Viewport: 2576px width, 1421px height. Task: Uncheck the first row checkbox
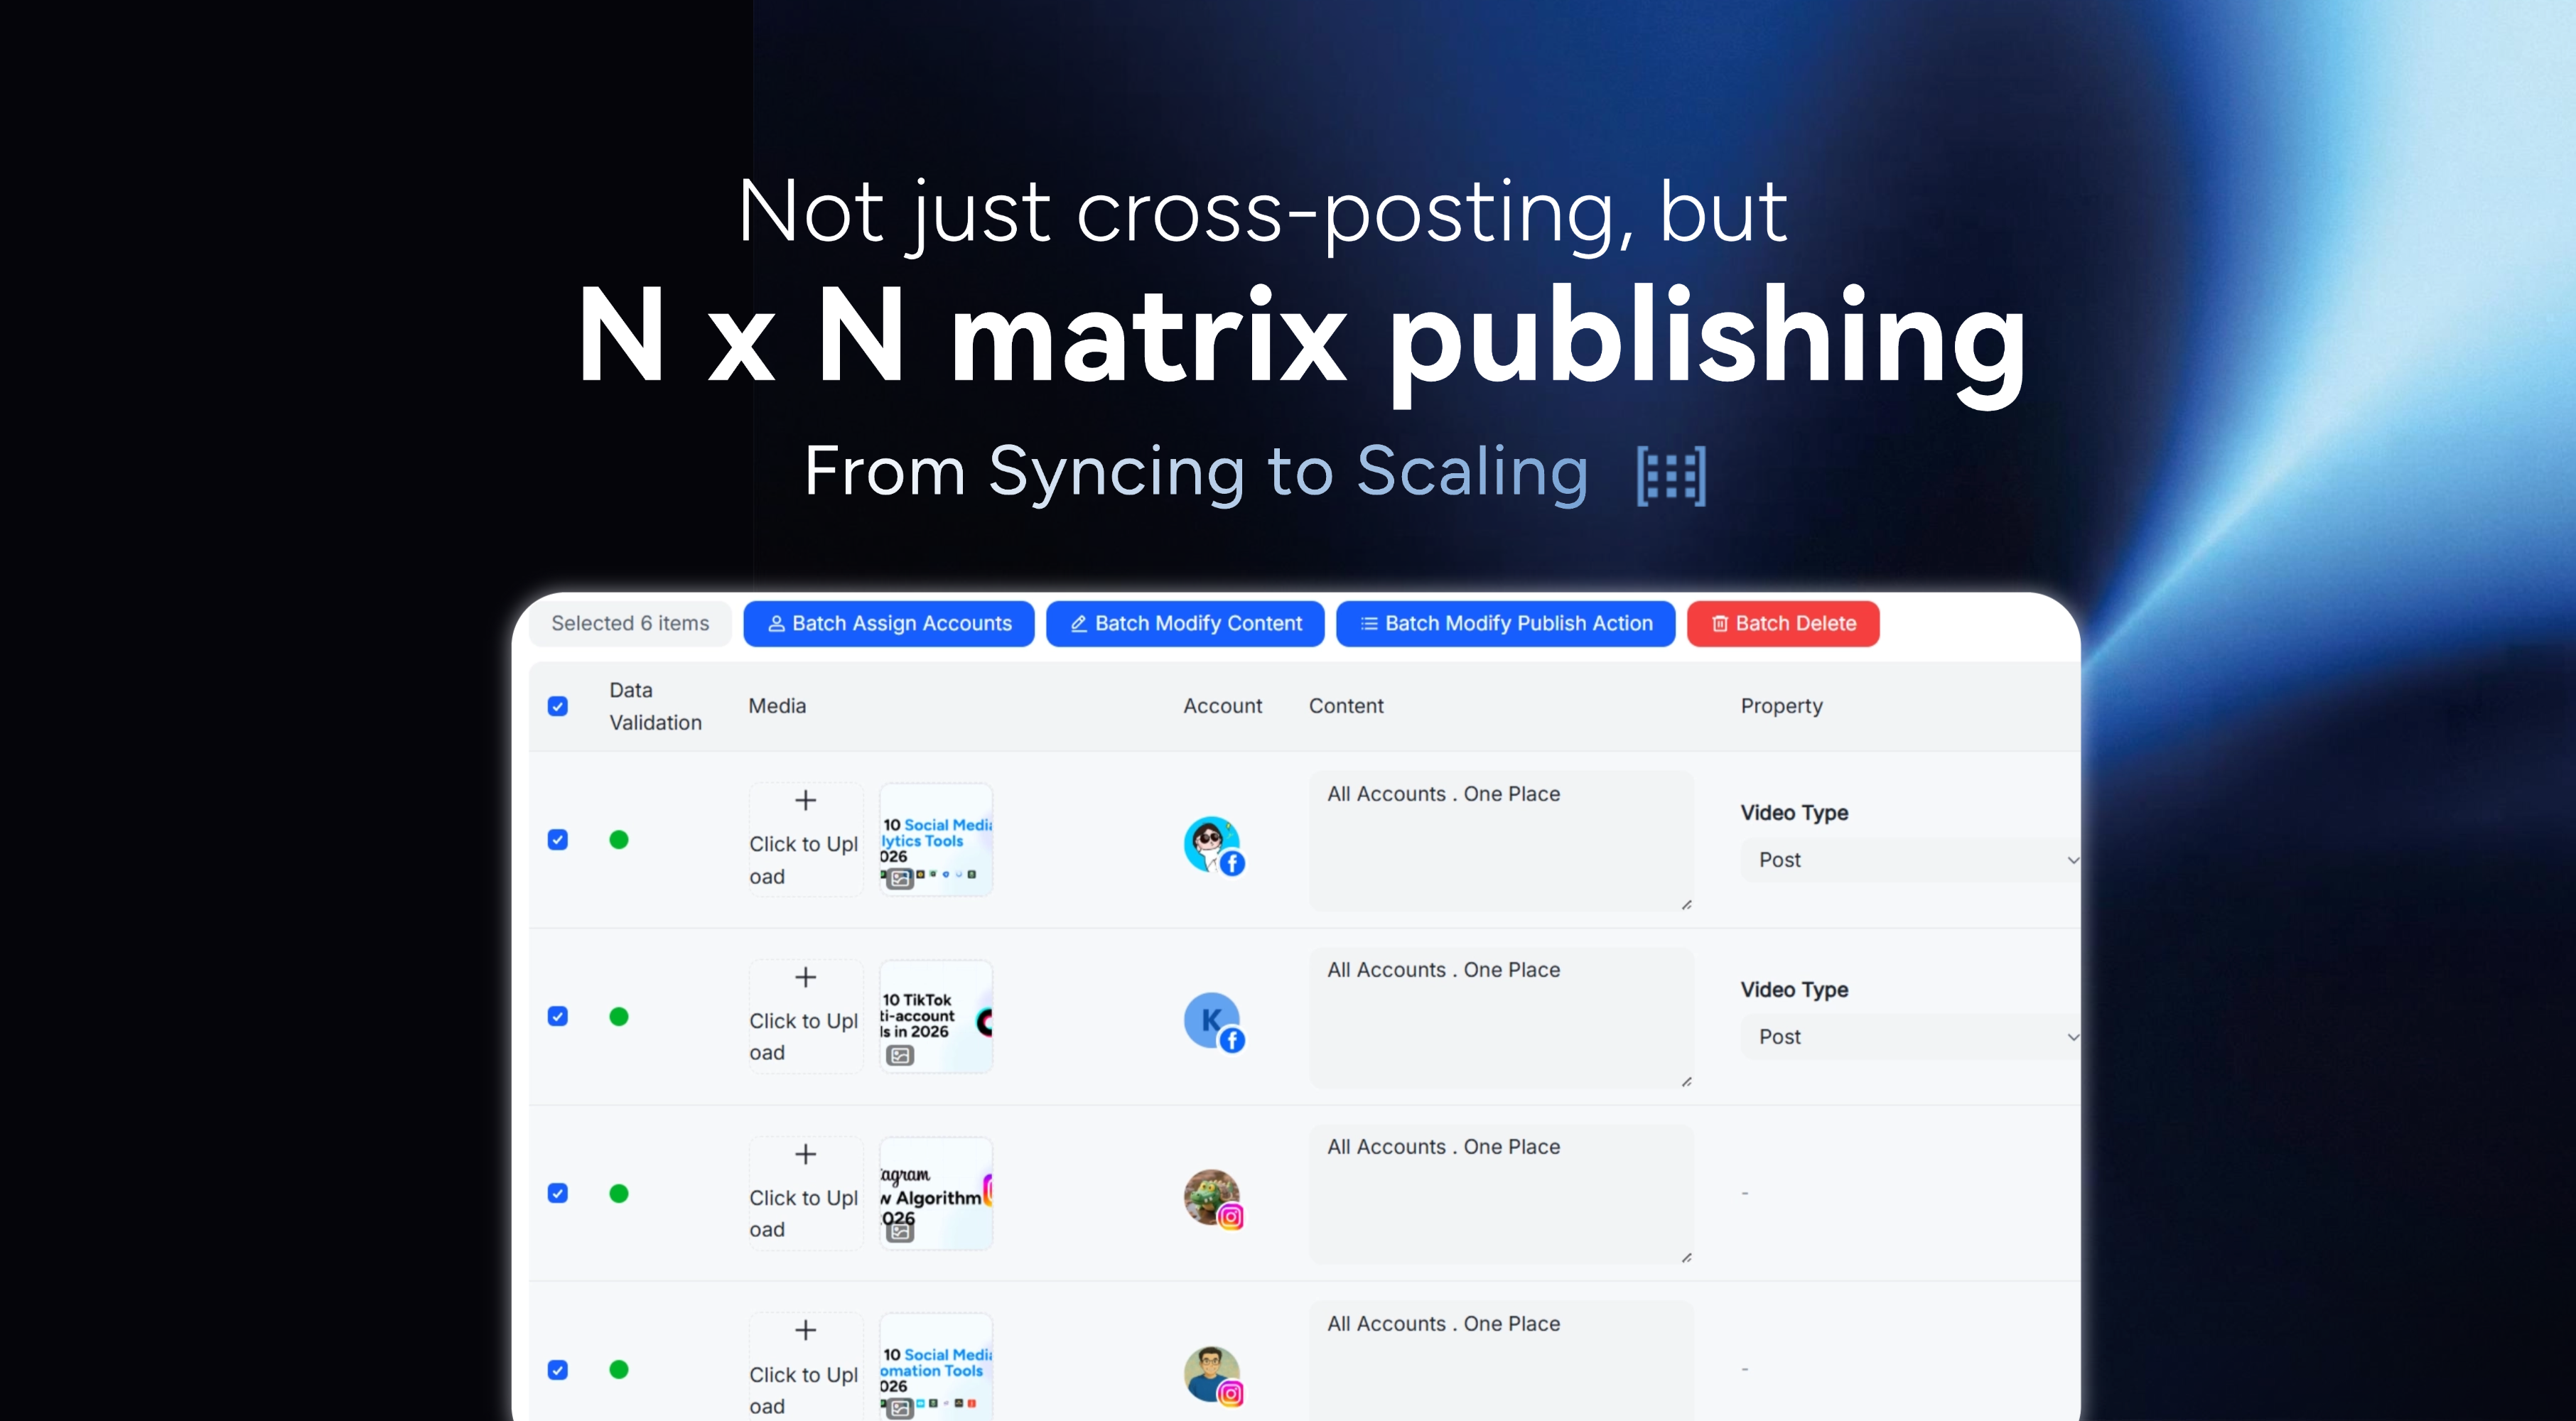(x=558, y=840)
